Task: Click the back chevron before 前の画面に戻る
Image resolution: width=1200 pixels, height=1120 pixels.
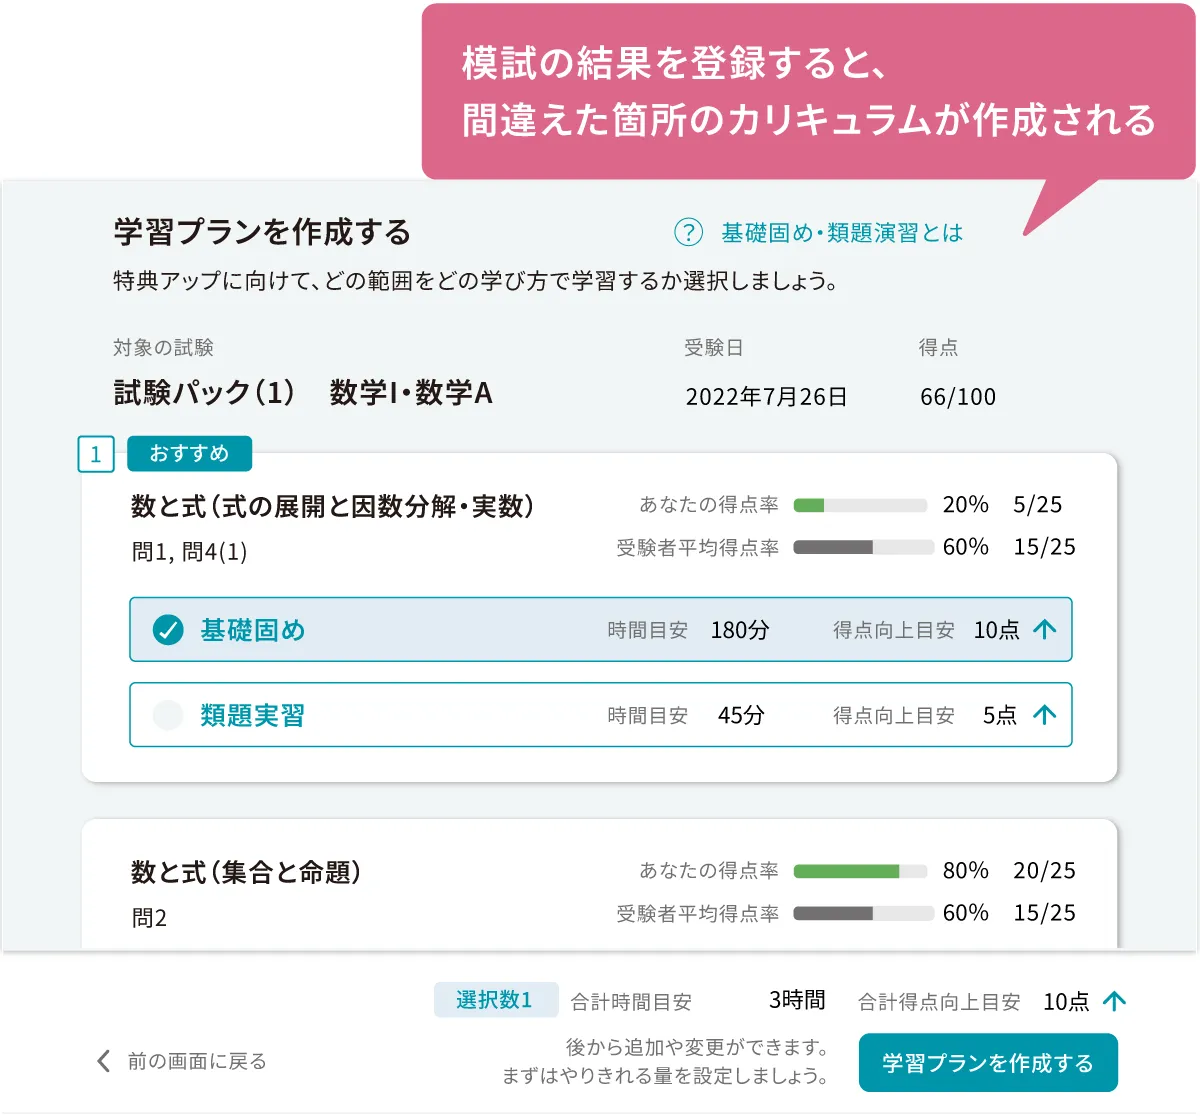Action: [x=101, y=1061]
